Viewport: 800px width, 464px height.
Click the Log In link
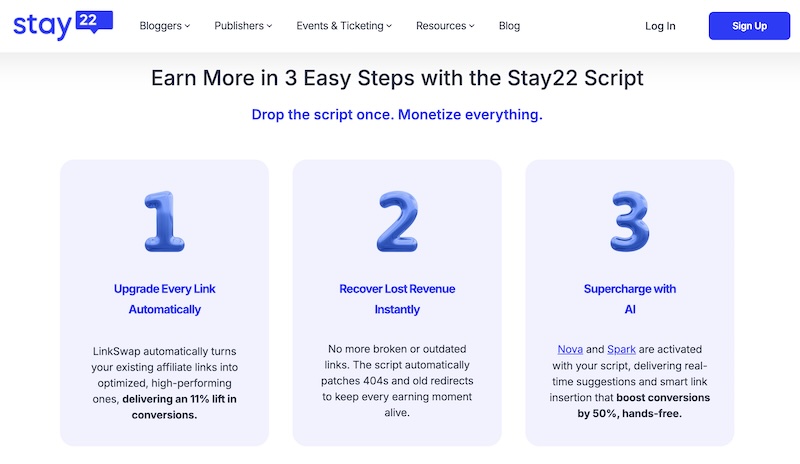tap(660, 26)
